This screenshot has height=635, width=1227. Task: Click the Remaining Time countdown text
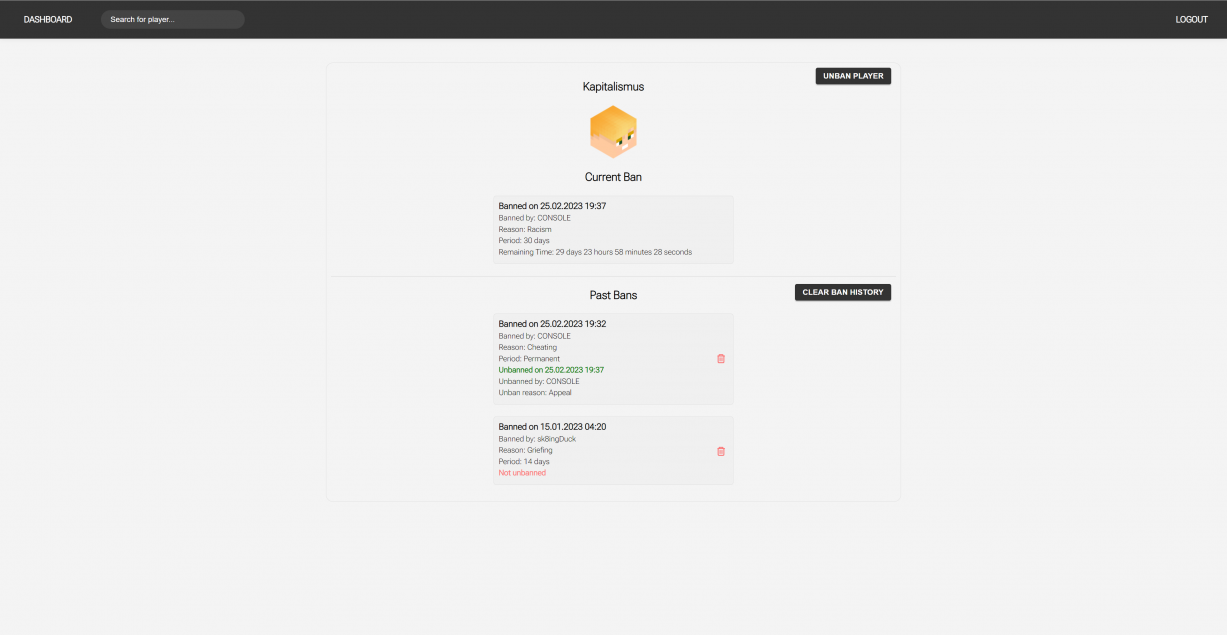click(595, 252)
